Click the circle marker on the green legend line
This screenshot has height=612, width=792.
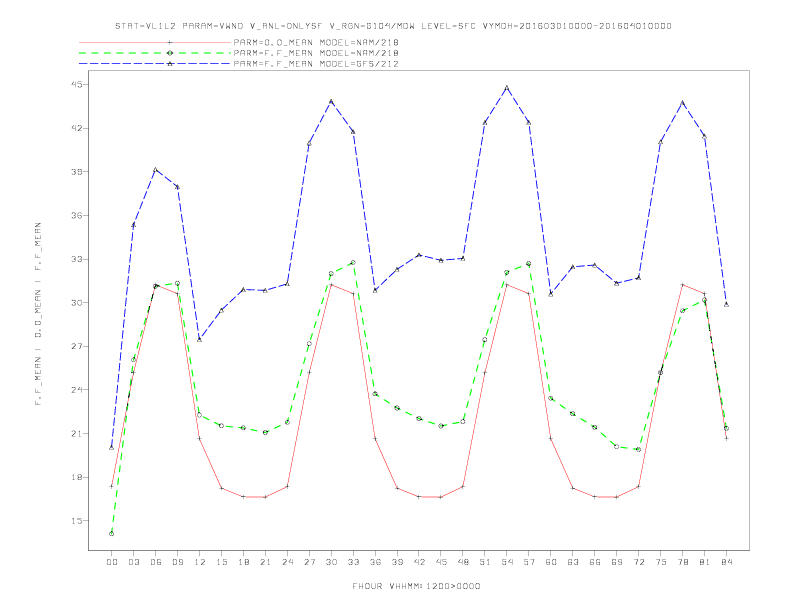tap(170, 53)
